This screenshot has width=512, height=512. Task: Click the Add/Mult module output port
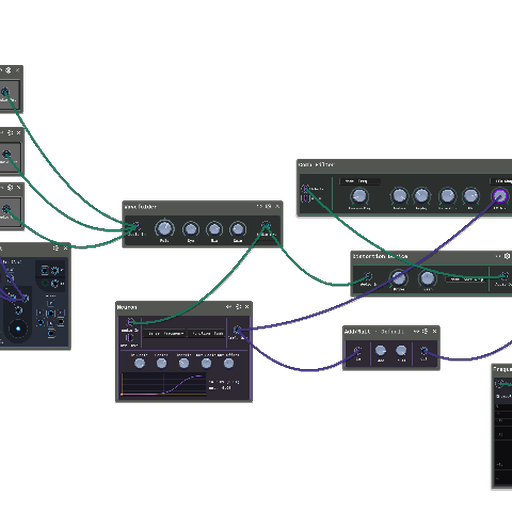[424, 351]
